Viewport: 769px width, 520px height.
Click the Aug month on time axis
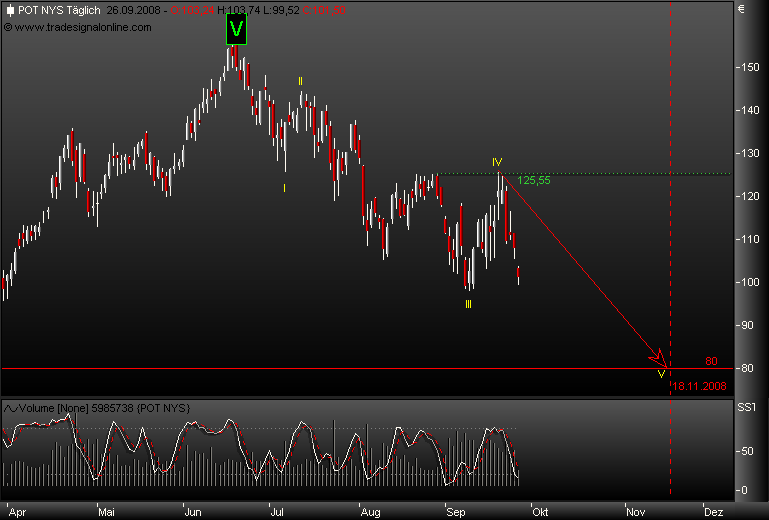pos(370,512)
